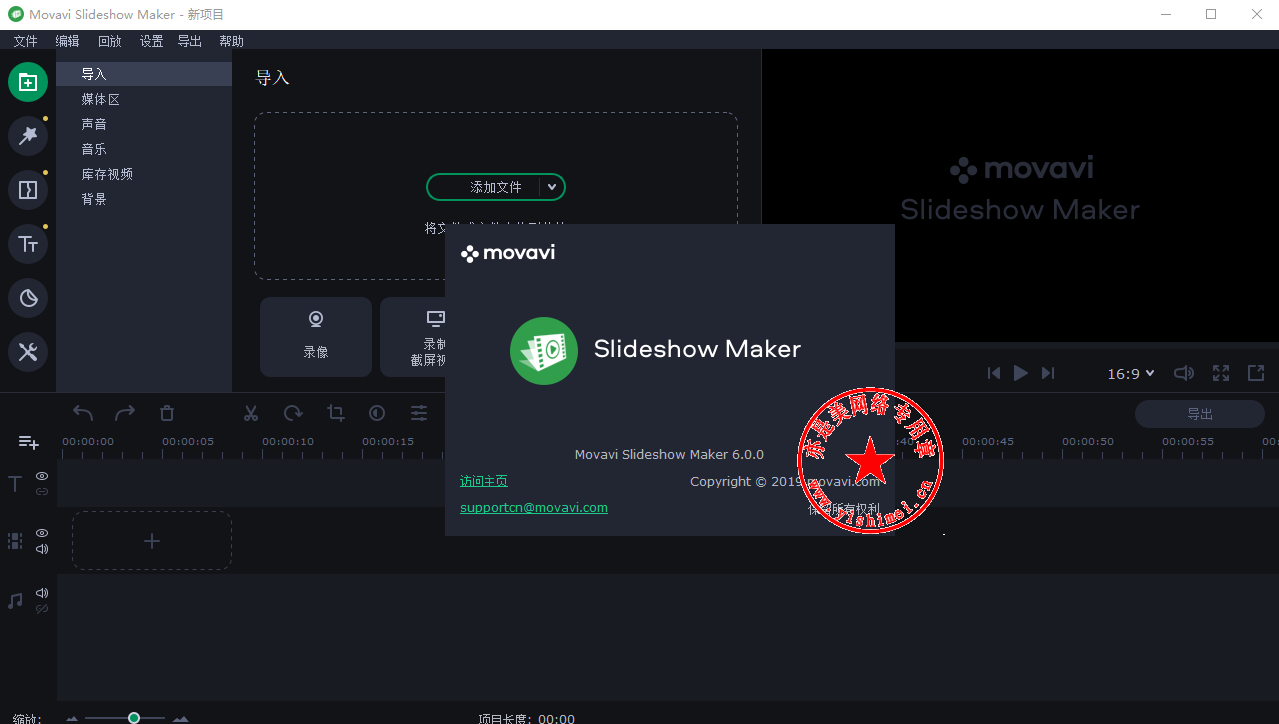Viewport: 1279px width, 724px height.
Task: Click the 访问主页 link in about dialog
Action: [484, 481]
